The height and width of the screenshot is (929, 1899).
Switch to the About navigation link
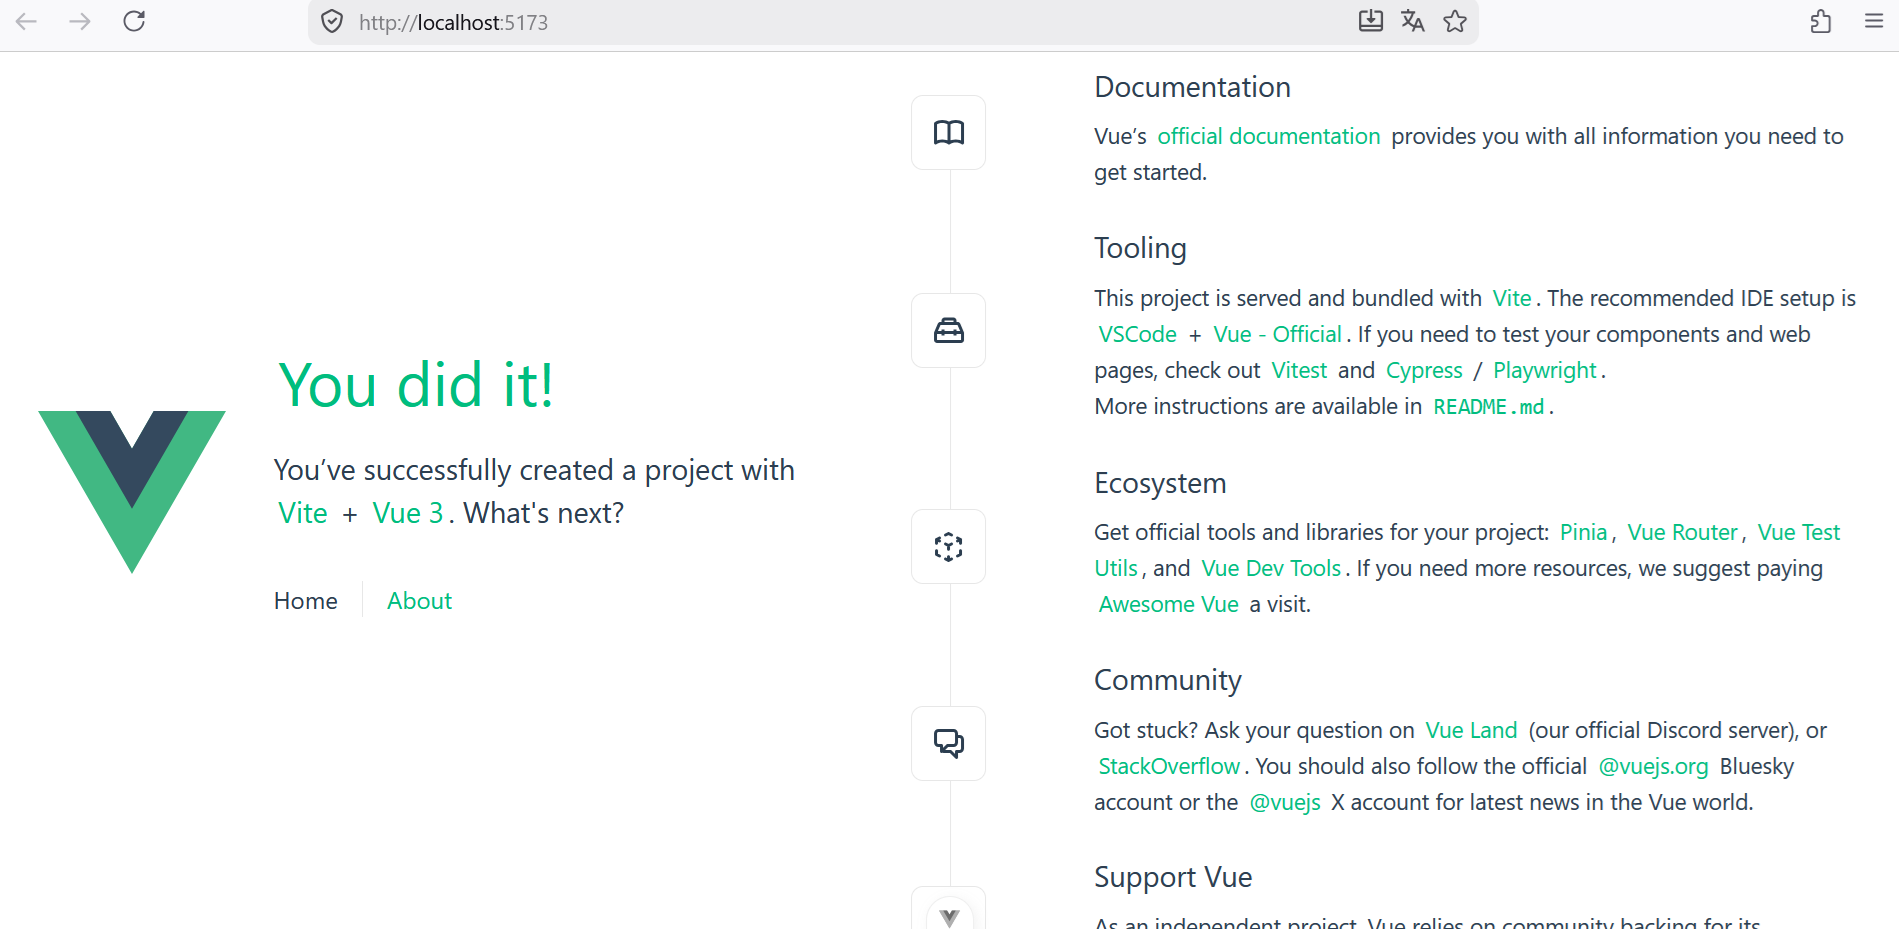click(420, 601)
